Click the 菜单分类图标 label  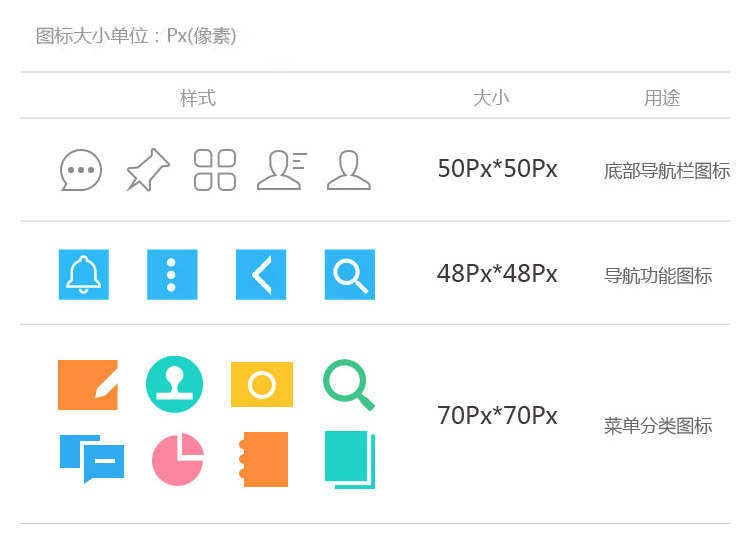658,426
